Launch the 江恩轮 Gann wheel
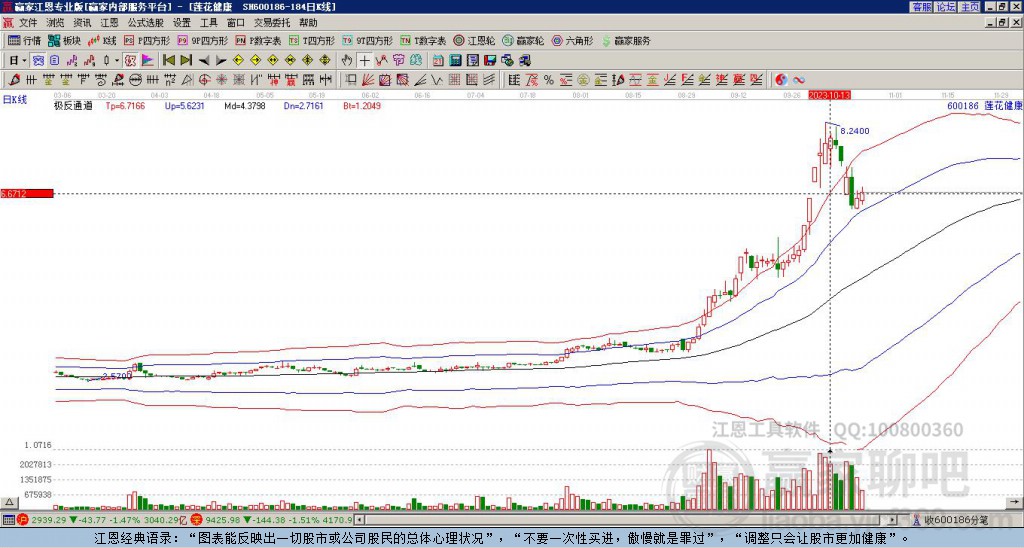The height and width of the screenshot is (548, 1024). click(x=475, y=40)
